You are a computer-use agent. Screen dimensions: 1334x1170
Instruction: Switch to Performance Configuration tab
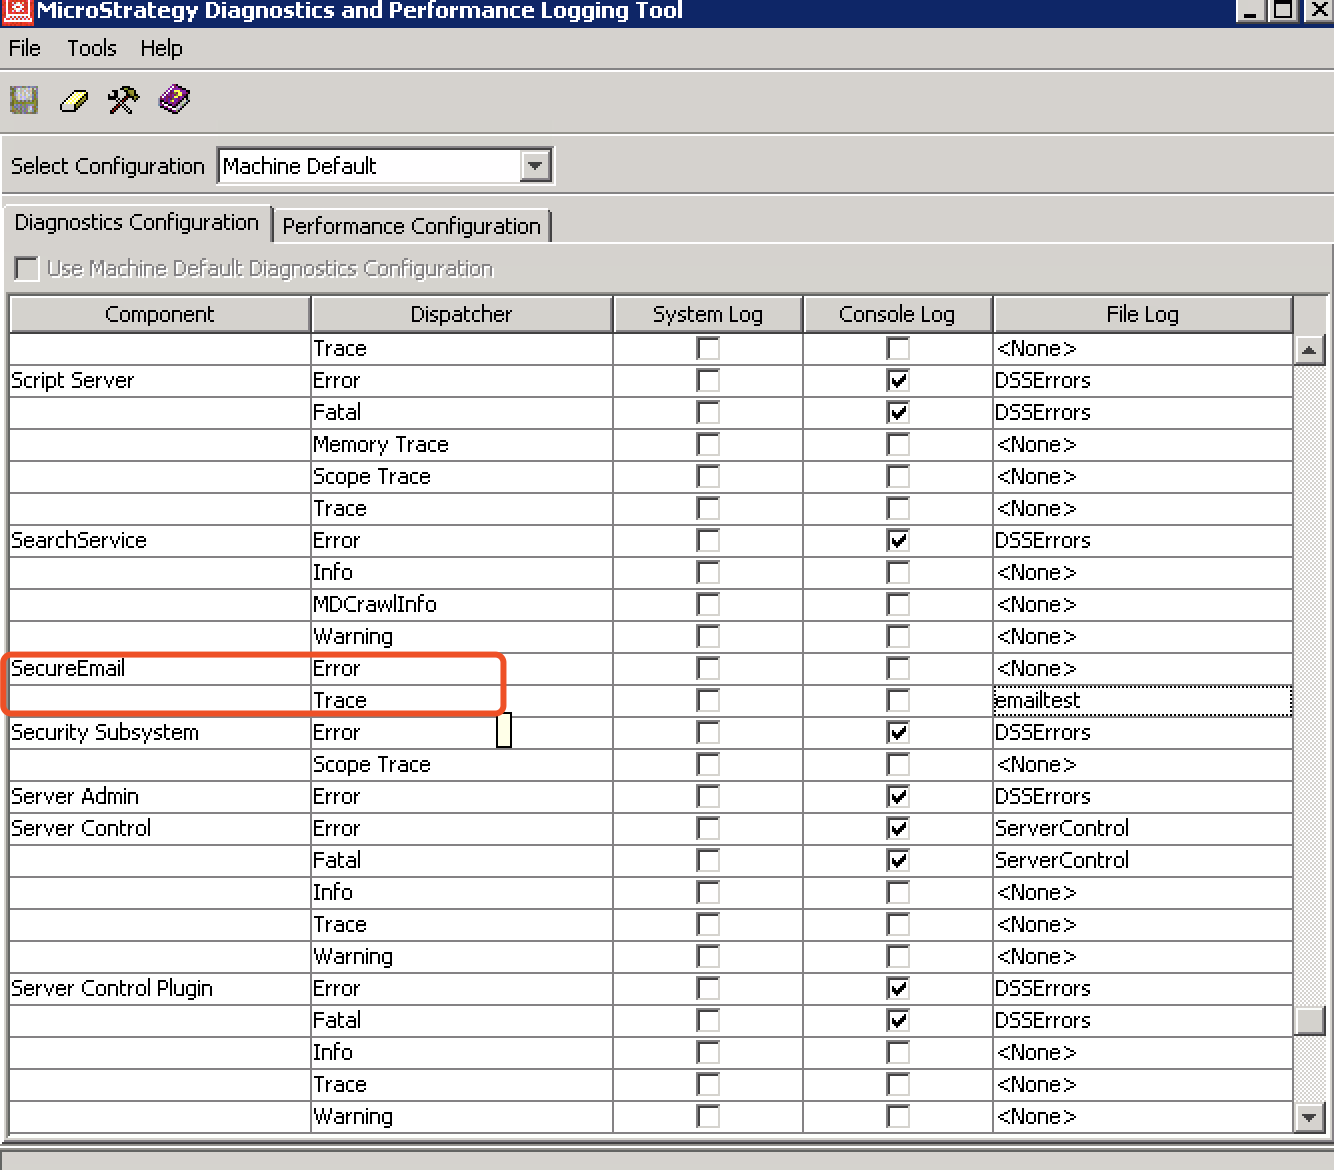click(411, 226)
